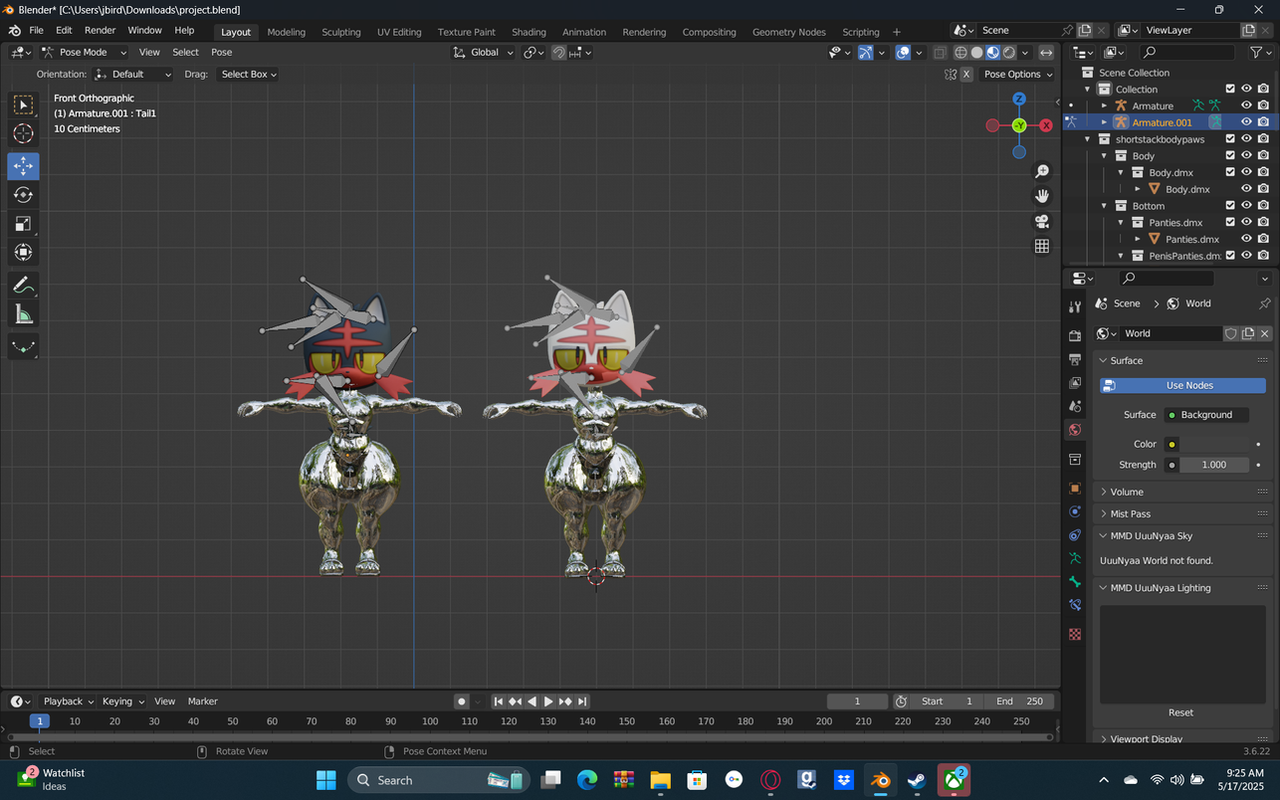Uncheck the shortstackbodypaws collection checkbox

pos(1231,139)
